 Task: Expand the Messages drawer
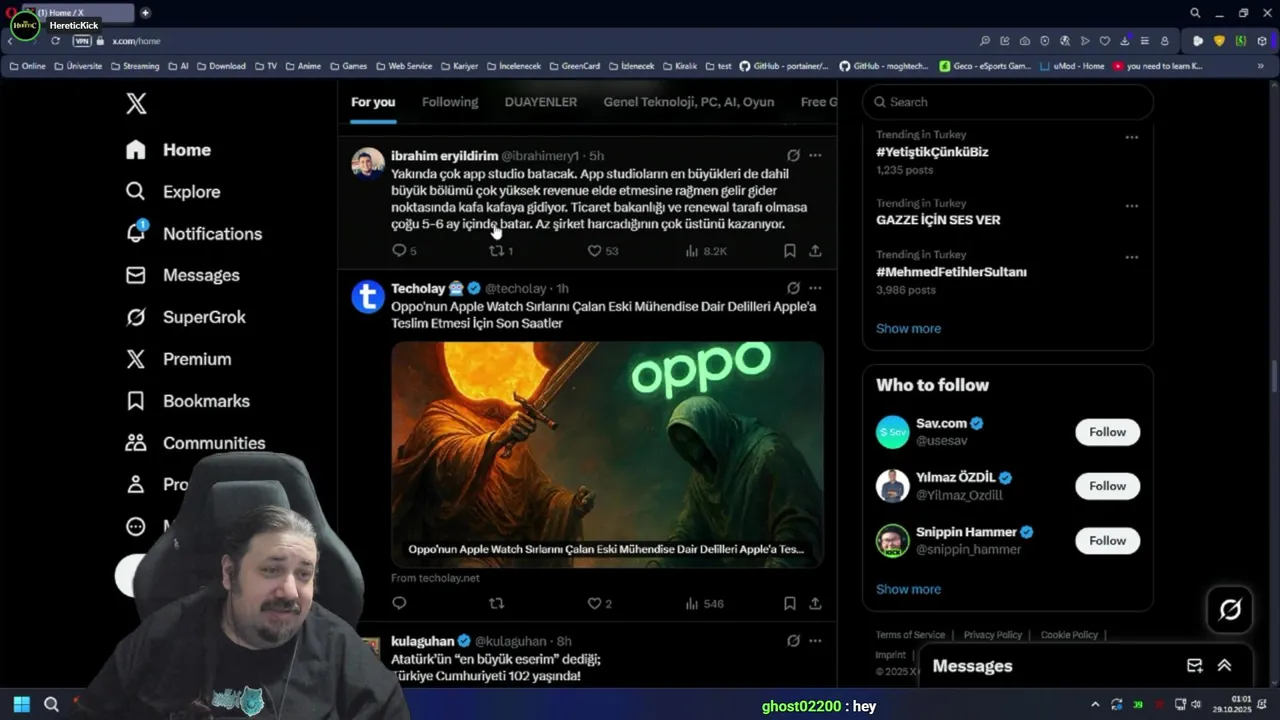click(1224, 666)
